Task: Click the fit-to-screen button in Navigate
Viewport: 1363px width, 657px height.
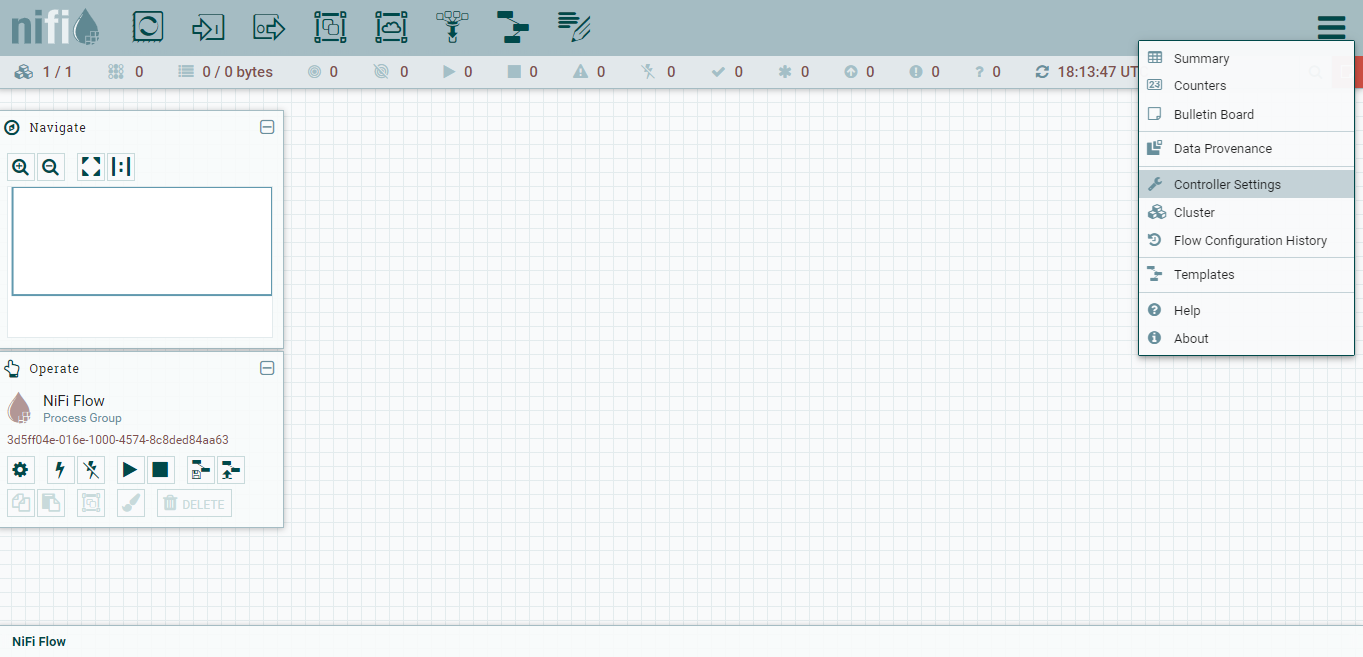Action: click(91, 167)
